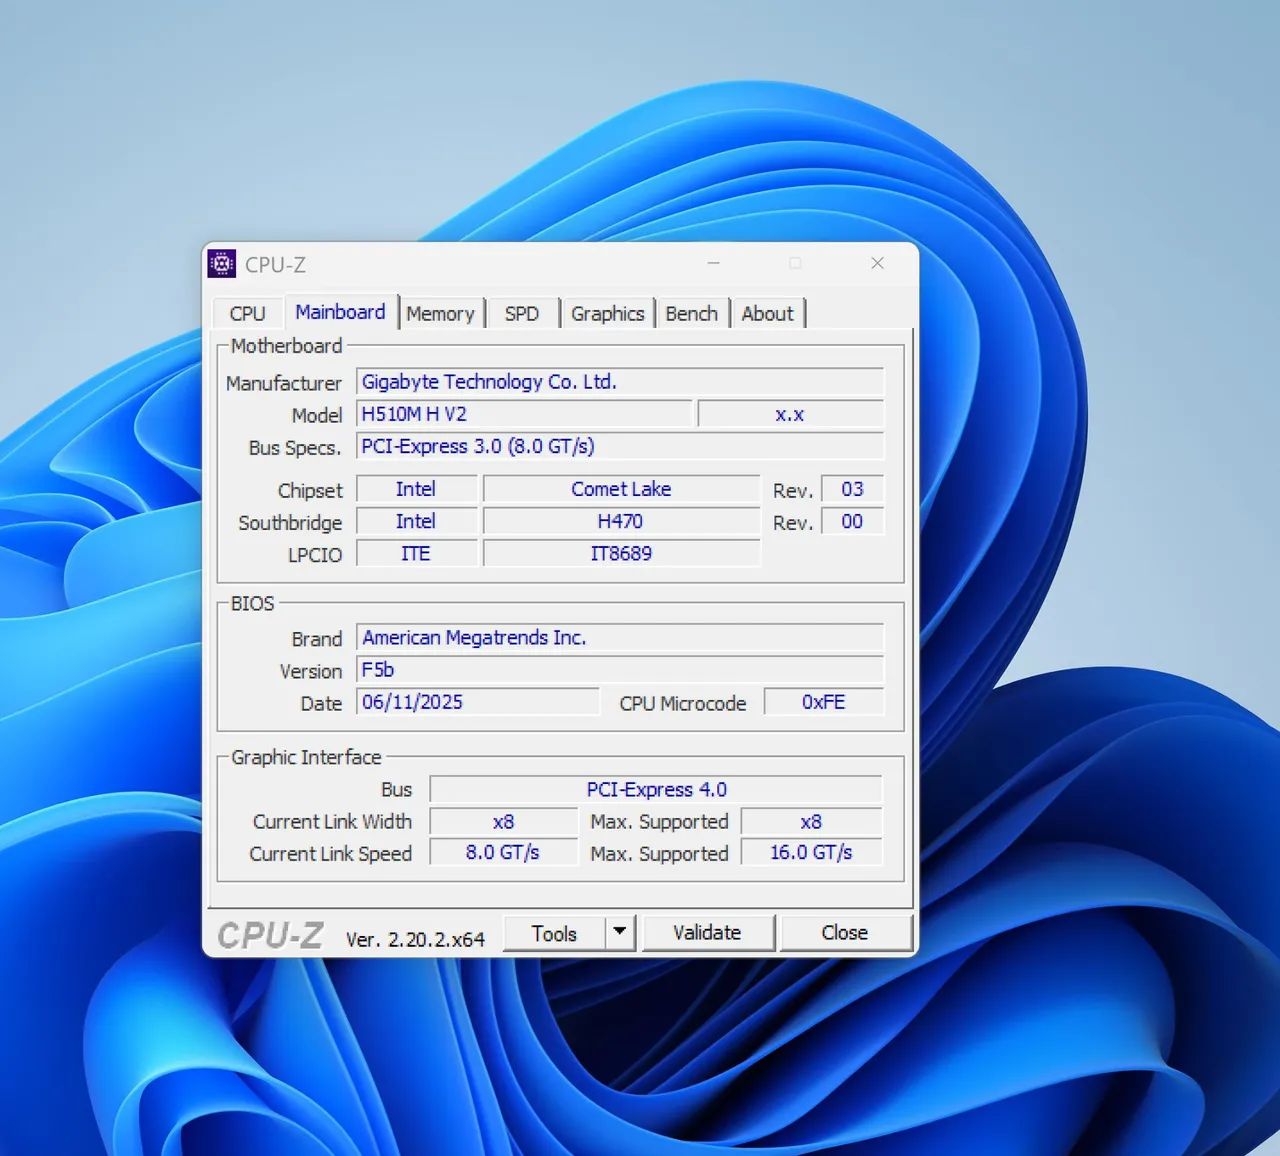Screen dimensions: 1280x1156
Task: Click the Ver. 2.20.2.x64 version text
Action: coord(415,939)
